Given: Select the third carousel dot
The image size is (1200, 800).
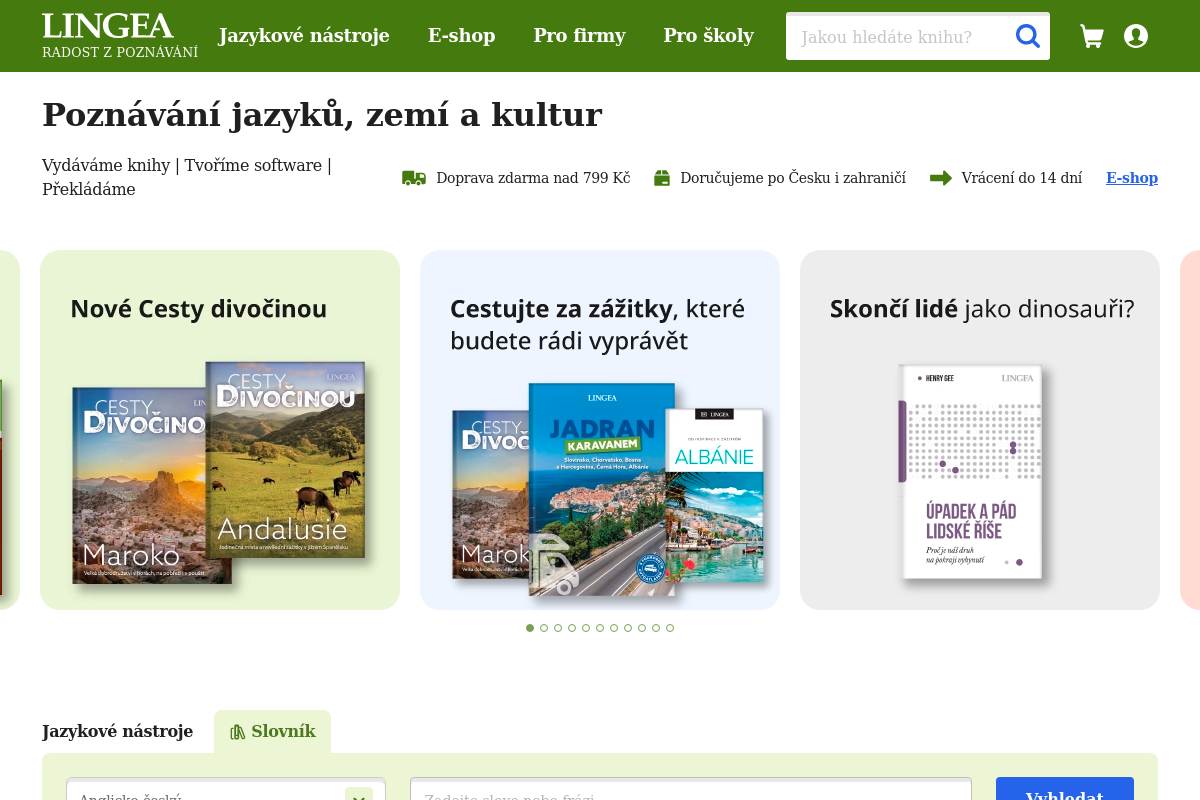Looking at the screenshot, I should point(558,628).
